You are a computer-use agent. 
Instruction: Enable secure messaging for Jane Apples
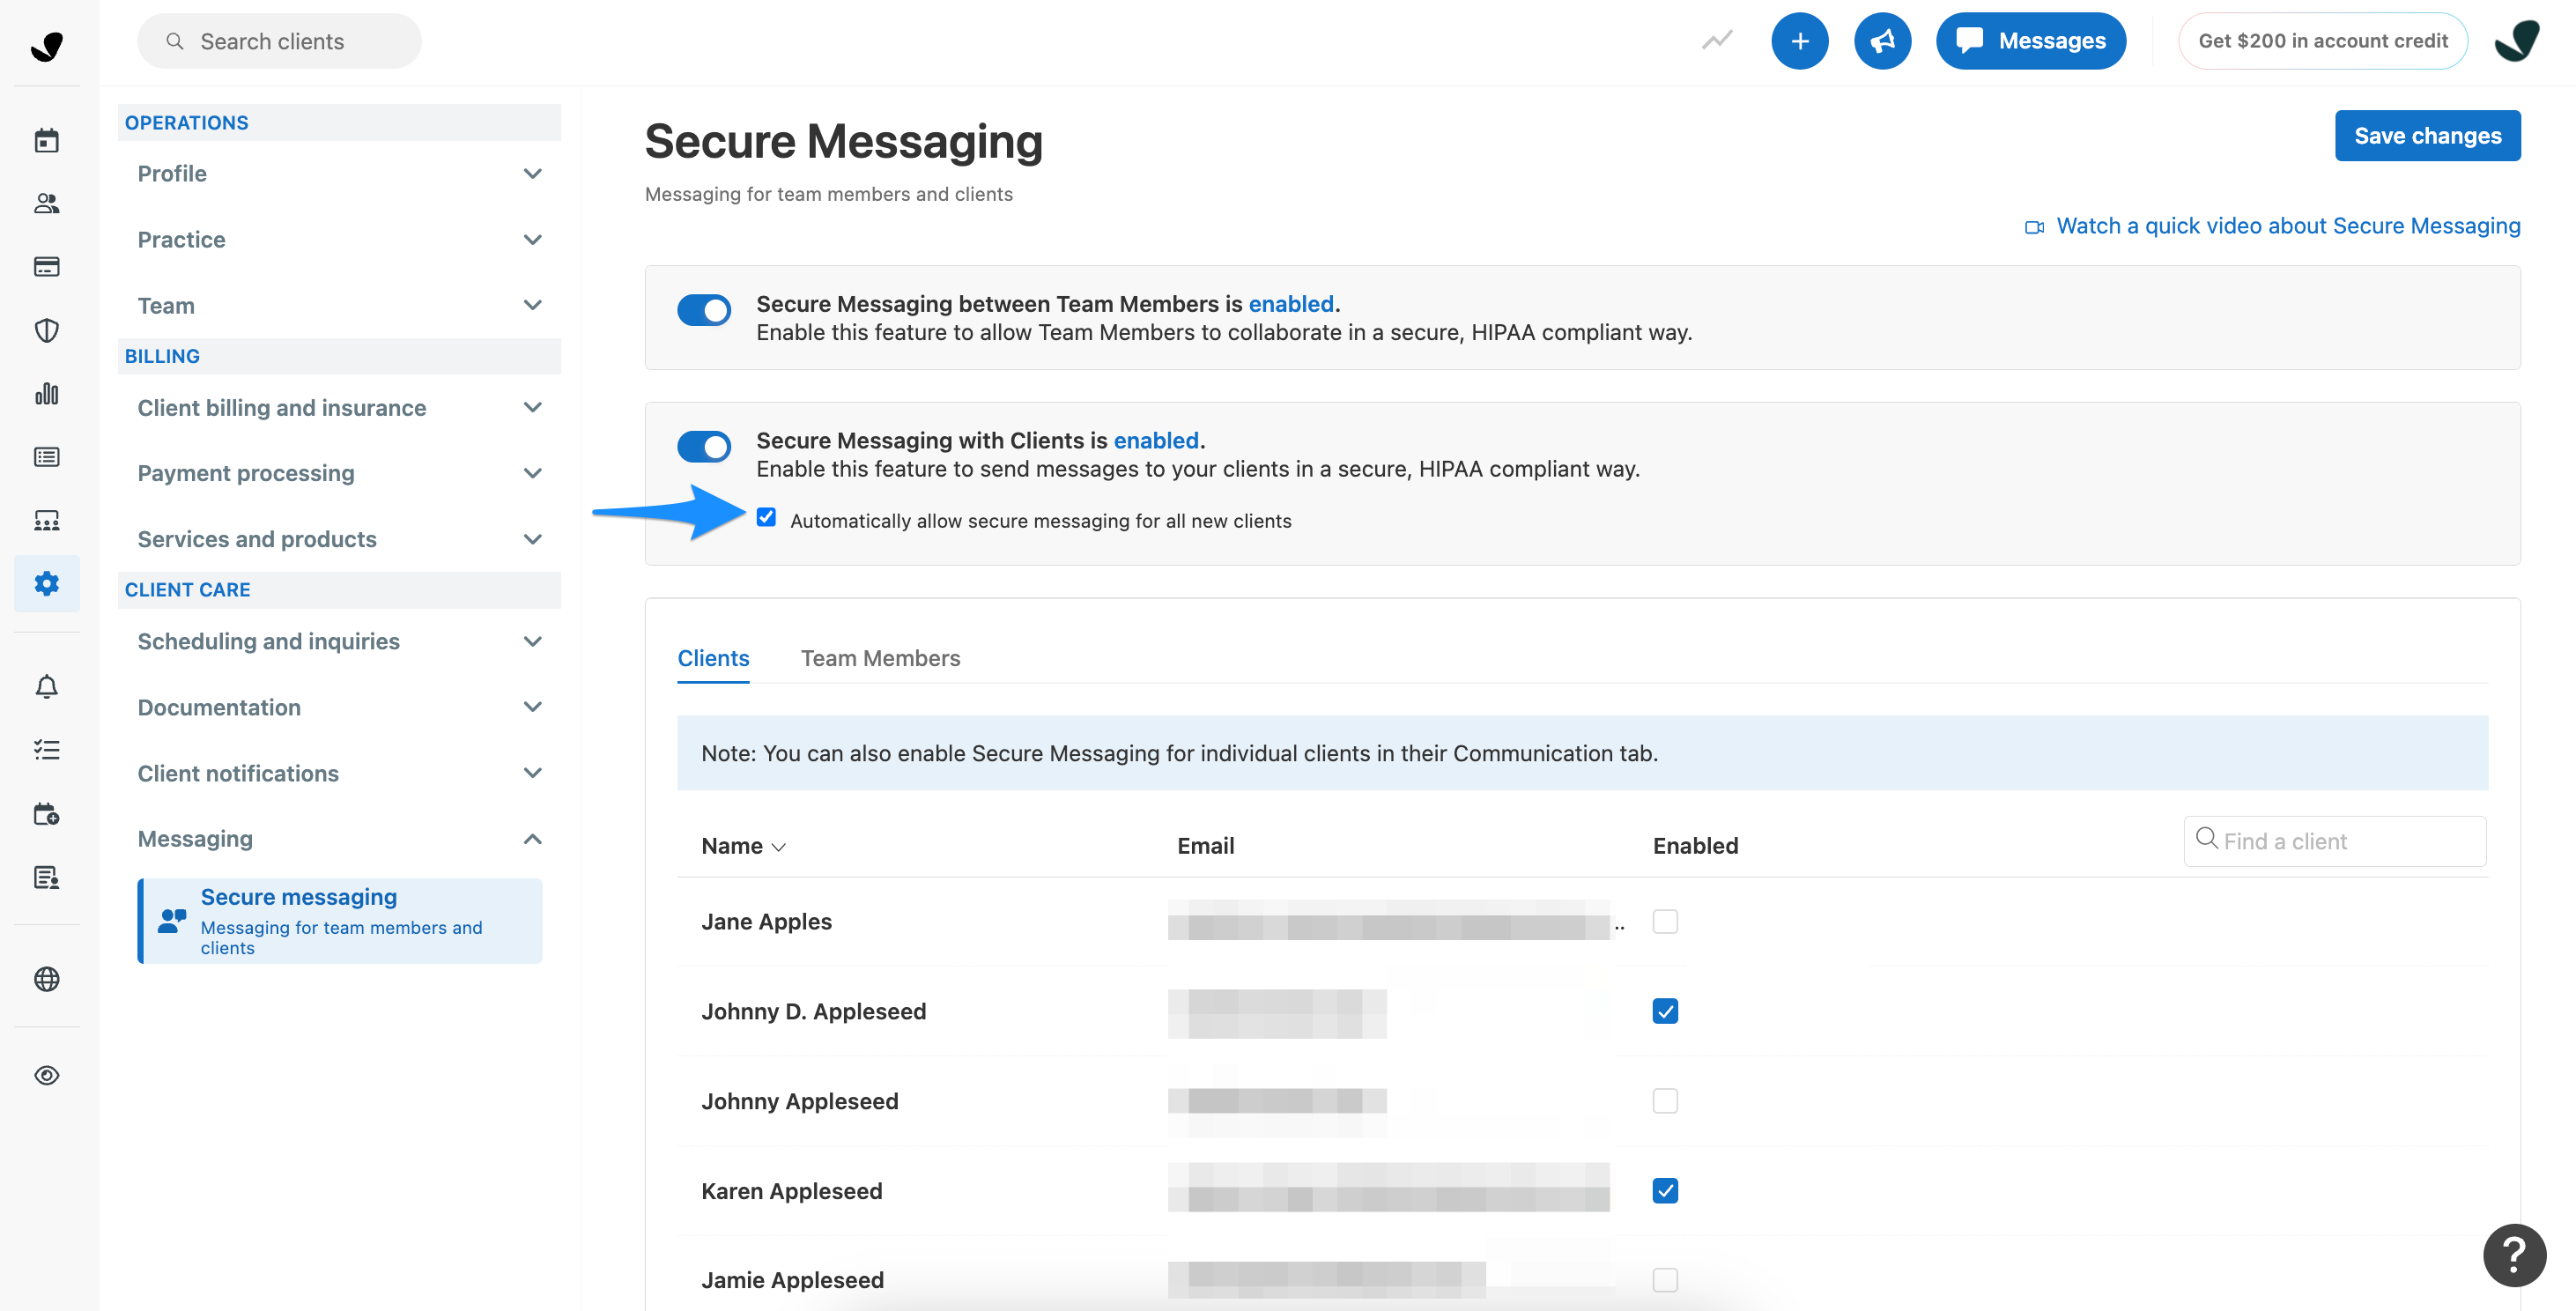pos(1665,921)
